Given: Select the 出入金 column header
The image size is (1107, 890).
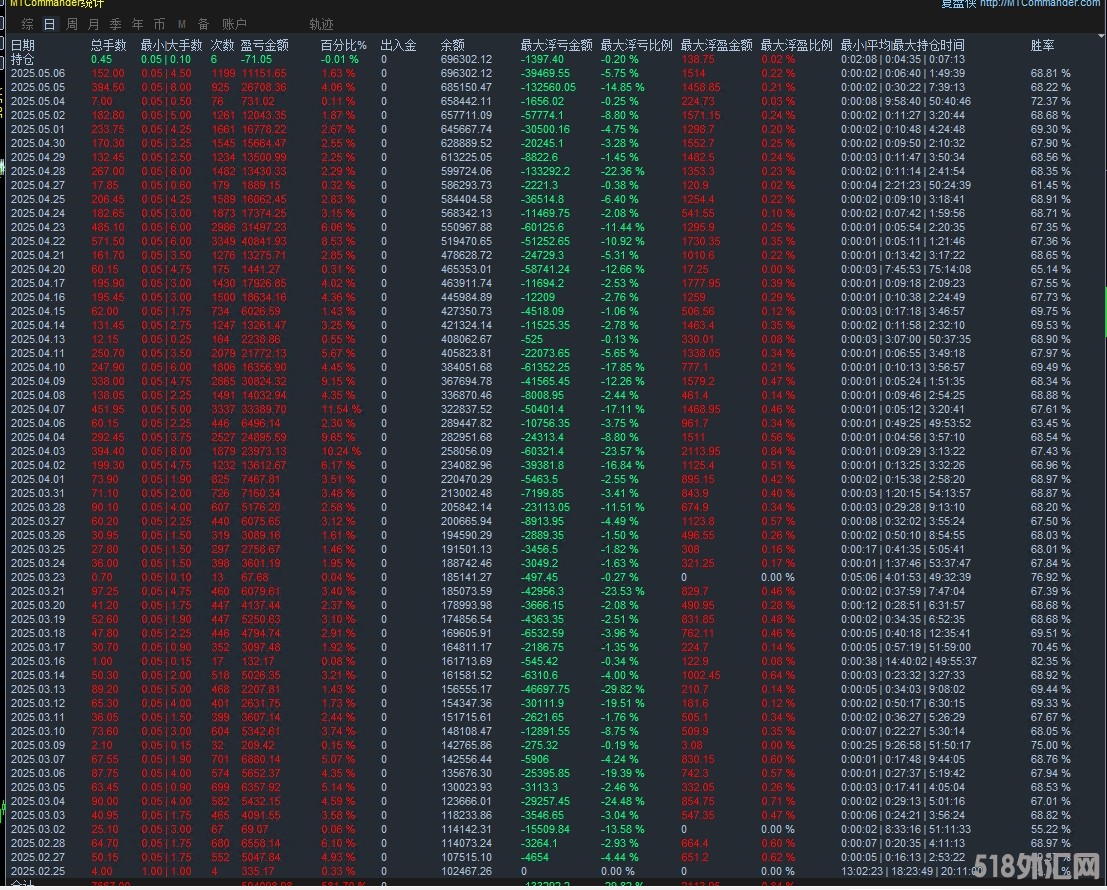Looking at the screenshot, I should tap(399, 45).
